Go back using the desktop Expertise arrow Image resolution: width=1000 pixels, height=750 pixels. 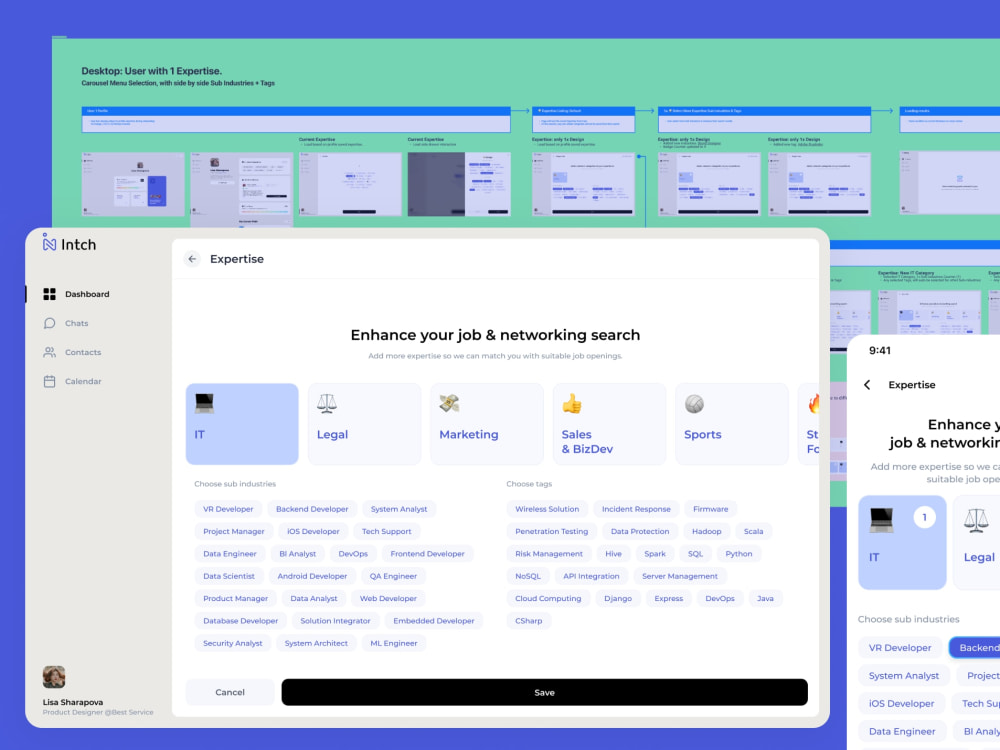coord(192,259)
